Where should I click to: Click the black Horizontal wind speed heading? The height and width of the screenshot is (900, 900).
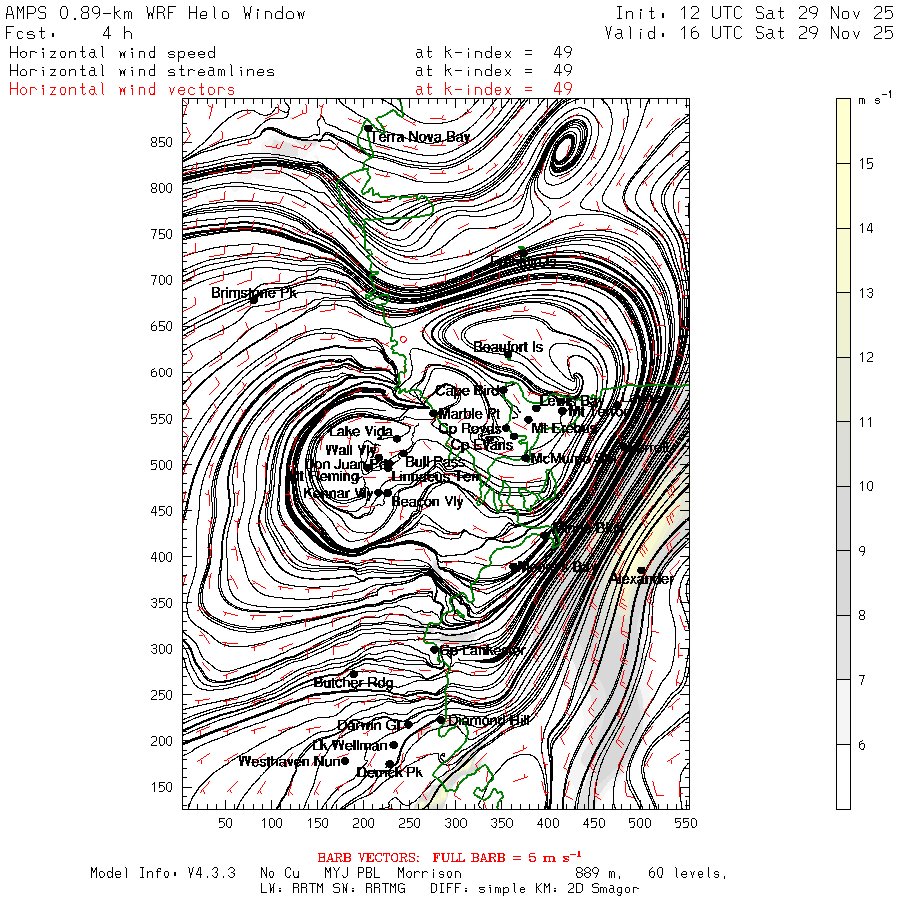112,53
